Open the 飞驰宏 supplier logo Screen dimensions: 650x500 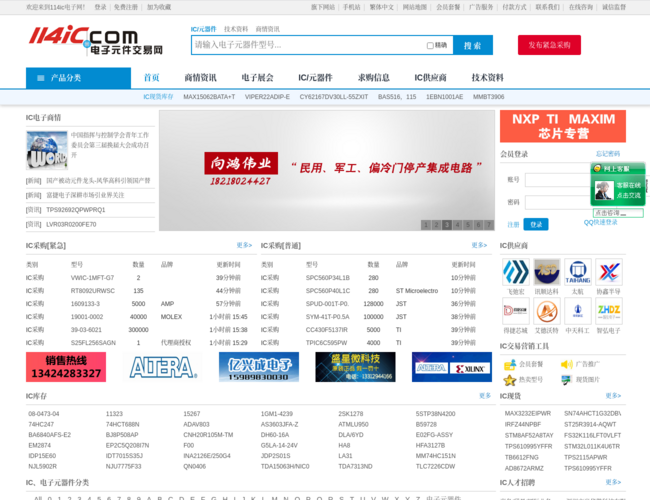point(515,272)
